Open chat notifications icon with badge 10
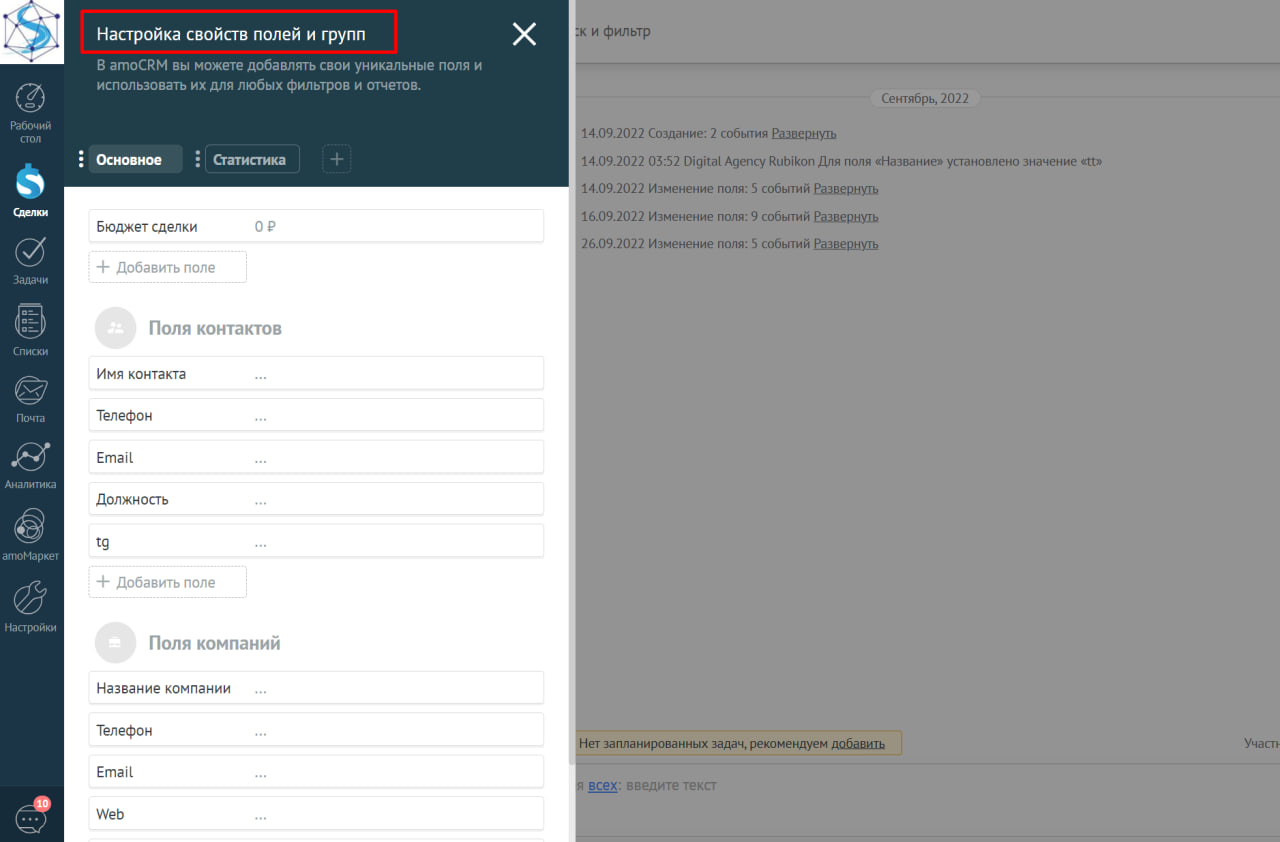Viewport: 1280px width, 842px height. pos(31,817)
